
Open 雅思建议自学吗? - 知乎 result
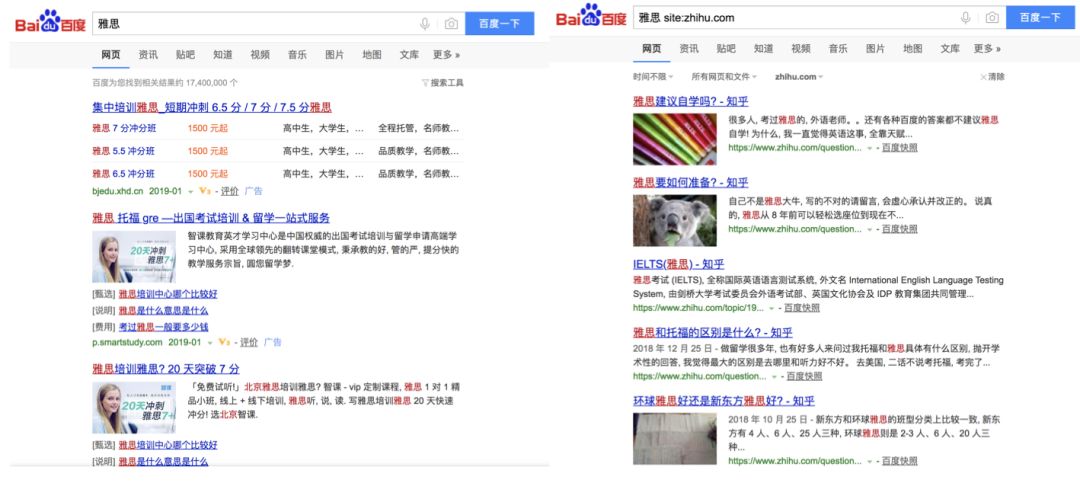coord(690,101)
